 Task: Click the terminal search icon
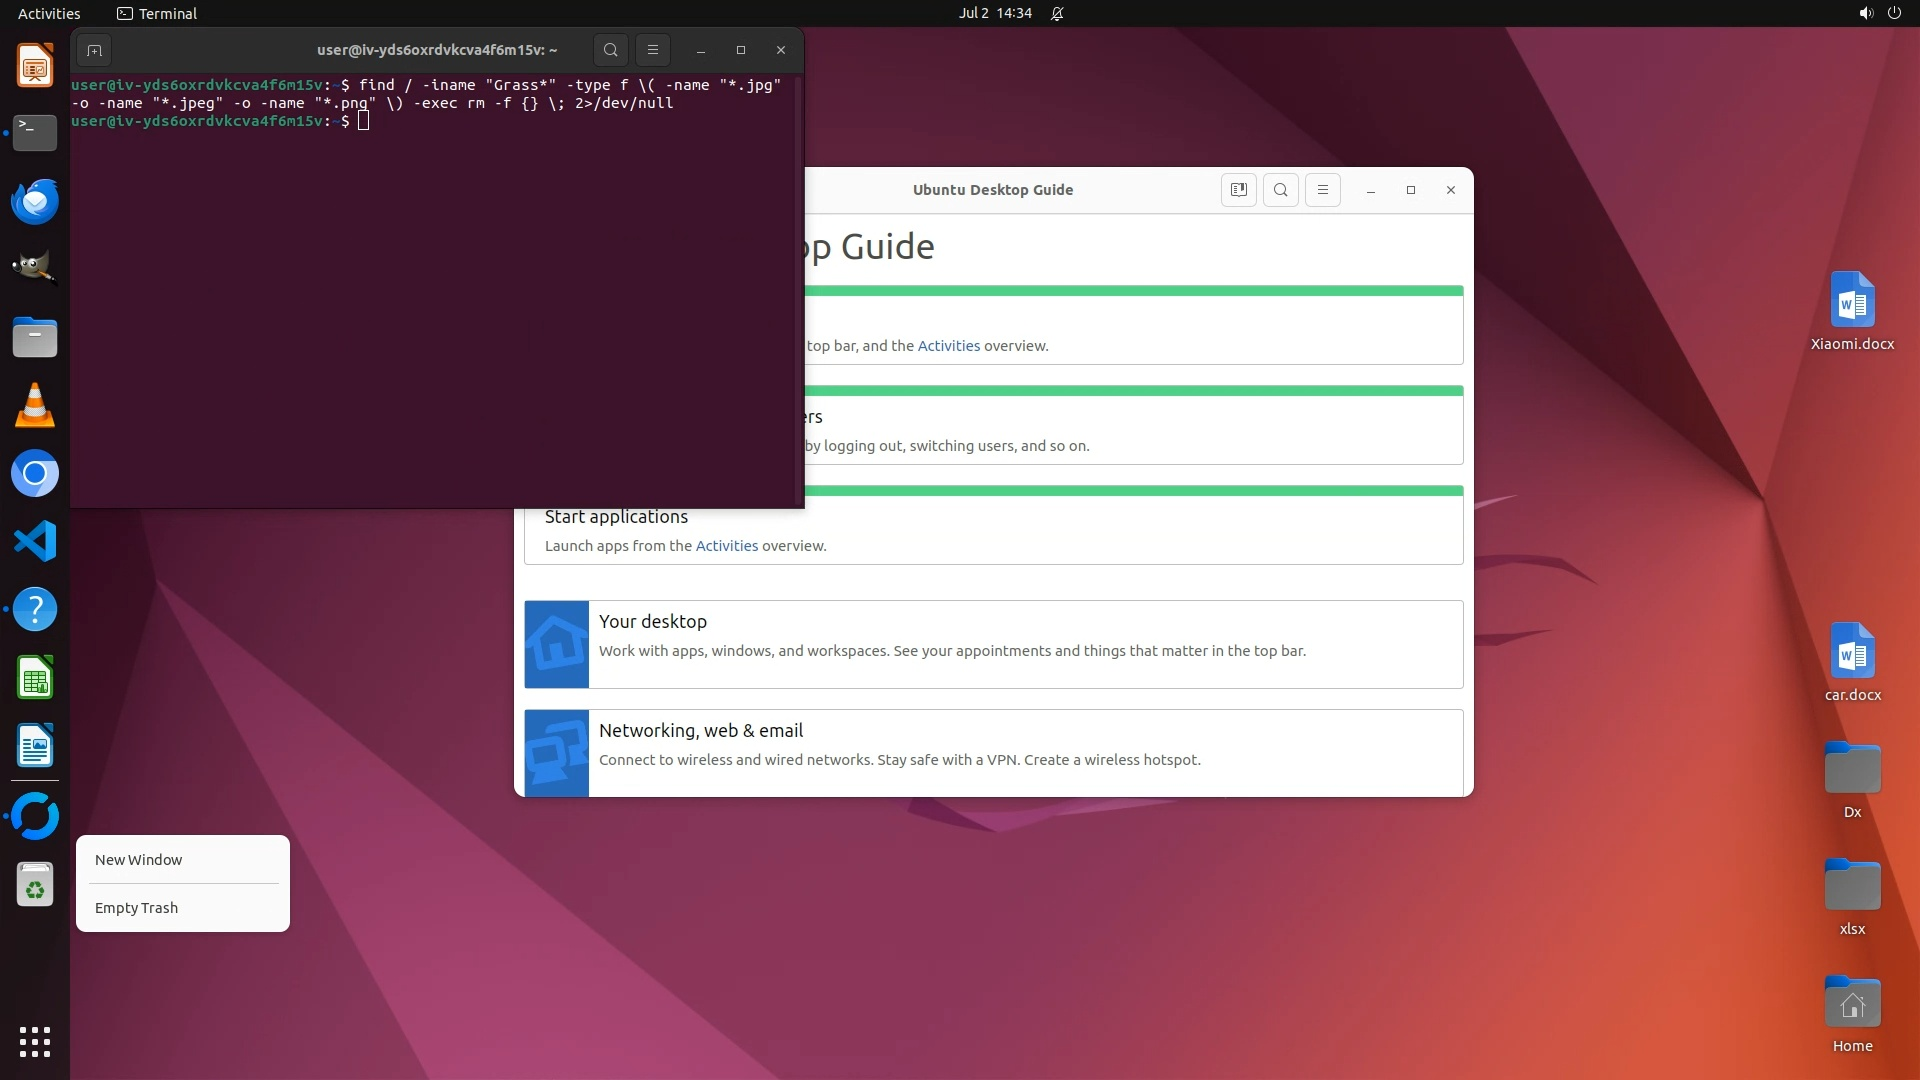tap(611, 50)
